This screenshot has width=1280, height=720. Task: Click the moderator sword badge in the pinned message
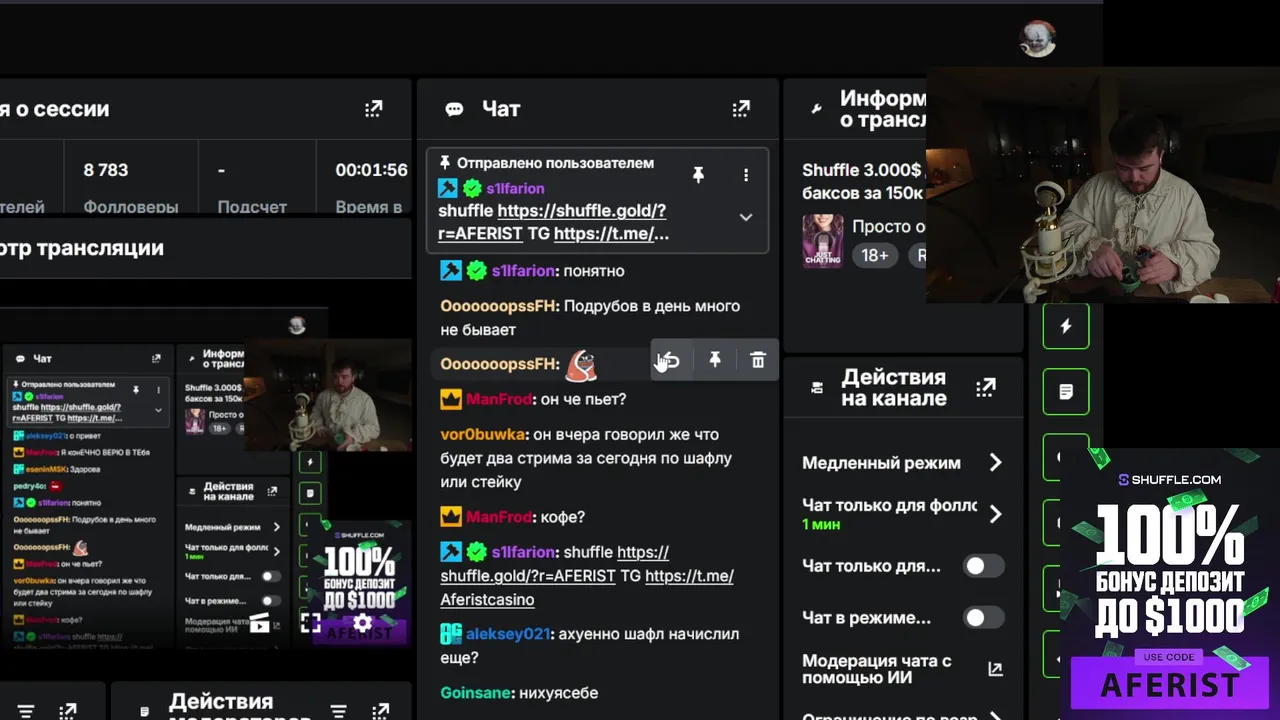point(447,188)
